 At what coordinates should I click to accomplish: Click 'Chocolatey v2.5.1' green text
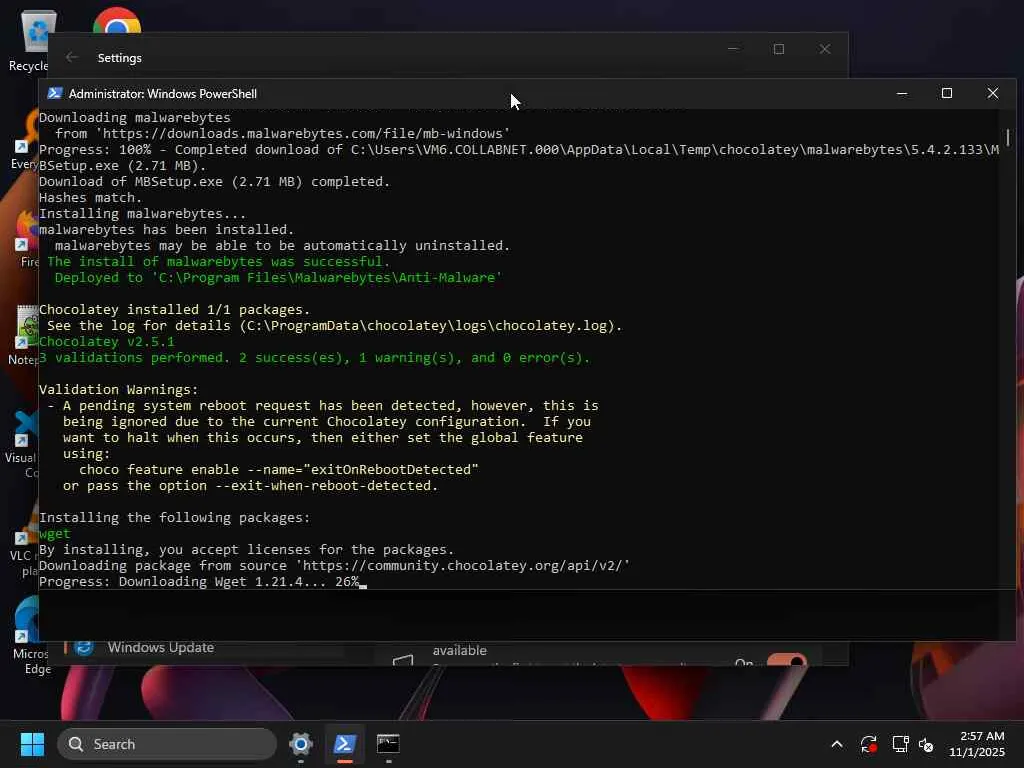(106, 342)
